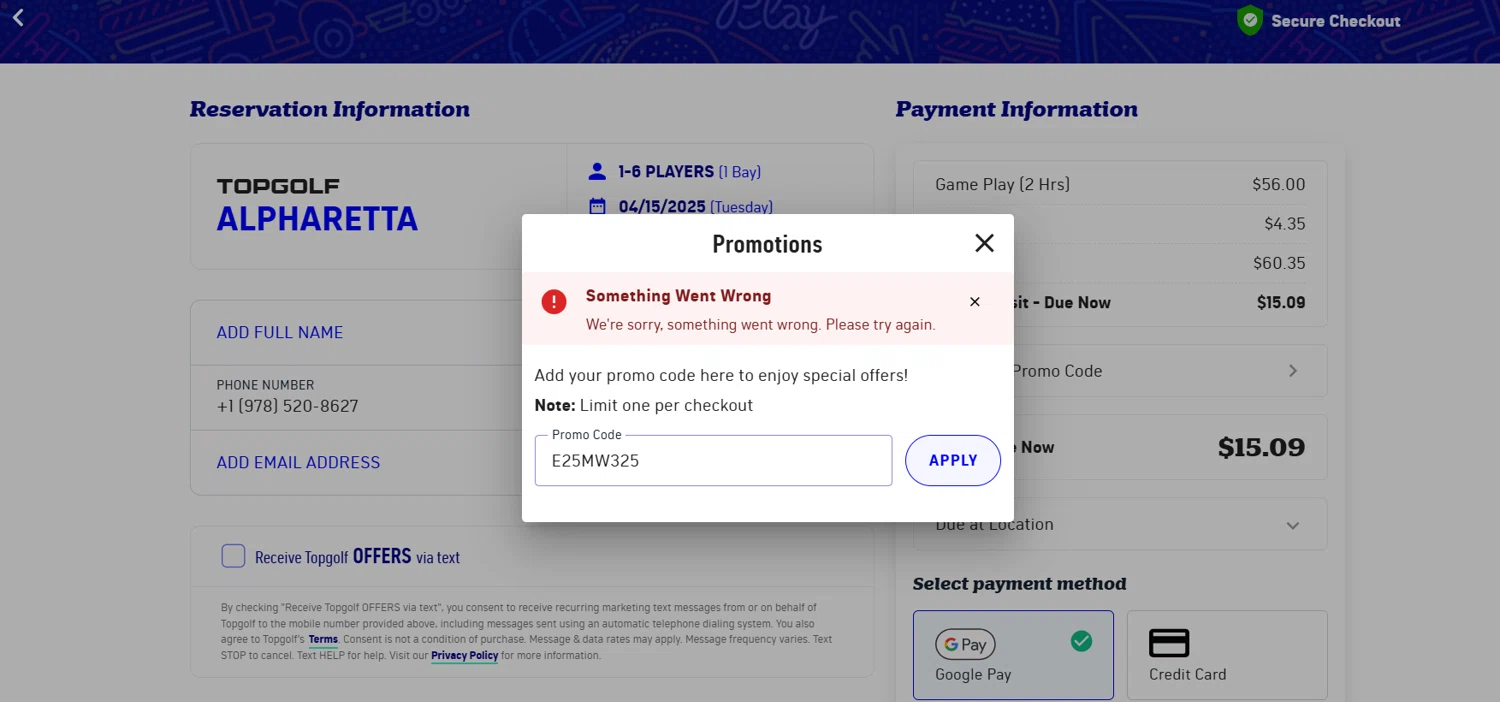Click the players person icon

tap(597, 172)
